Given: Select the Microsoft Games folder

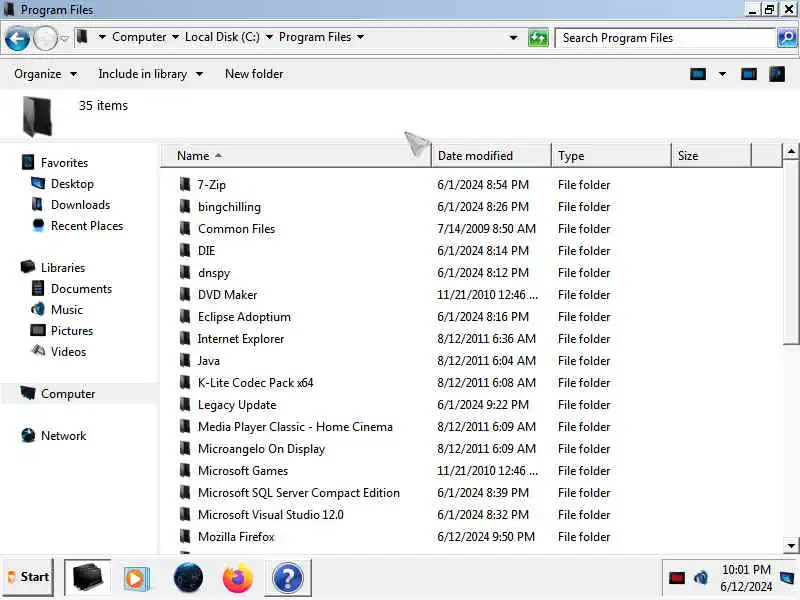Looking at the screenshot, I should click(242, 470).
